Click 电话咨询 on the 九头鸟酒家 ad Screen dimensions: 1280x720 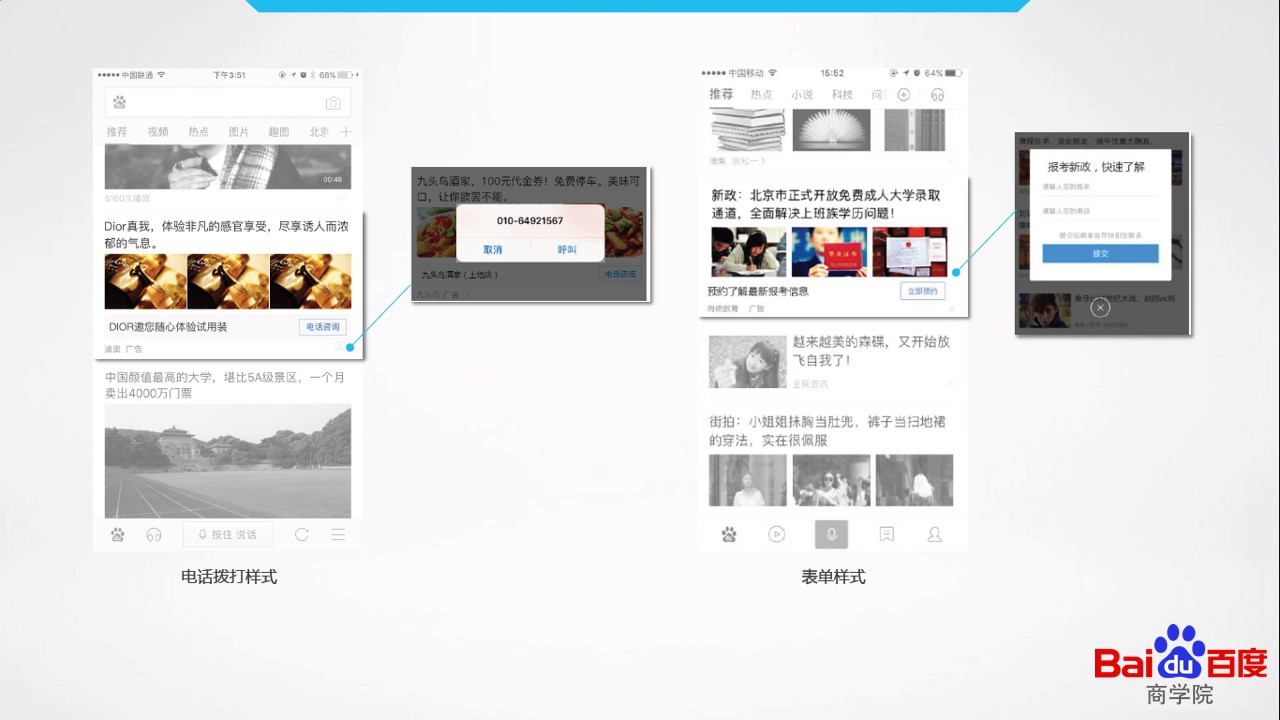[x=620, y=274]
